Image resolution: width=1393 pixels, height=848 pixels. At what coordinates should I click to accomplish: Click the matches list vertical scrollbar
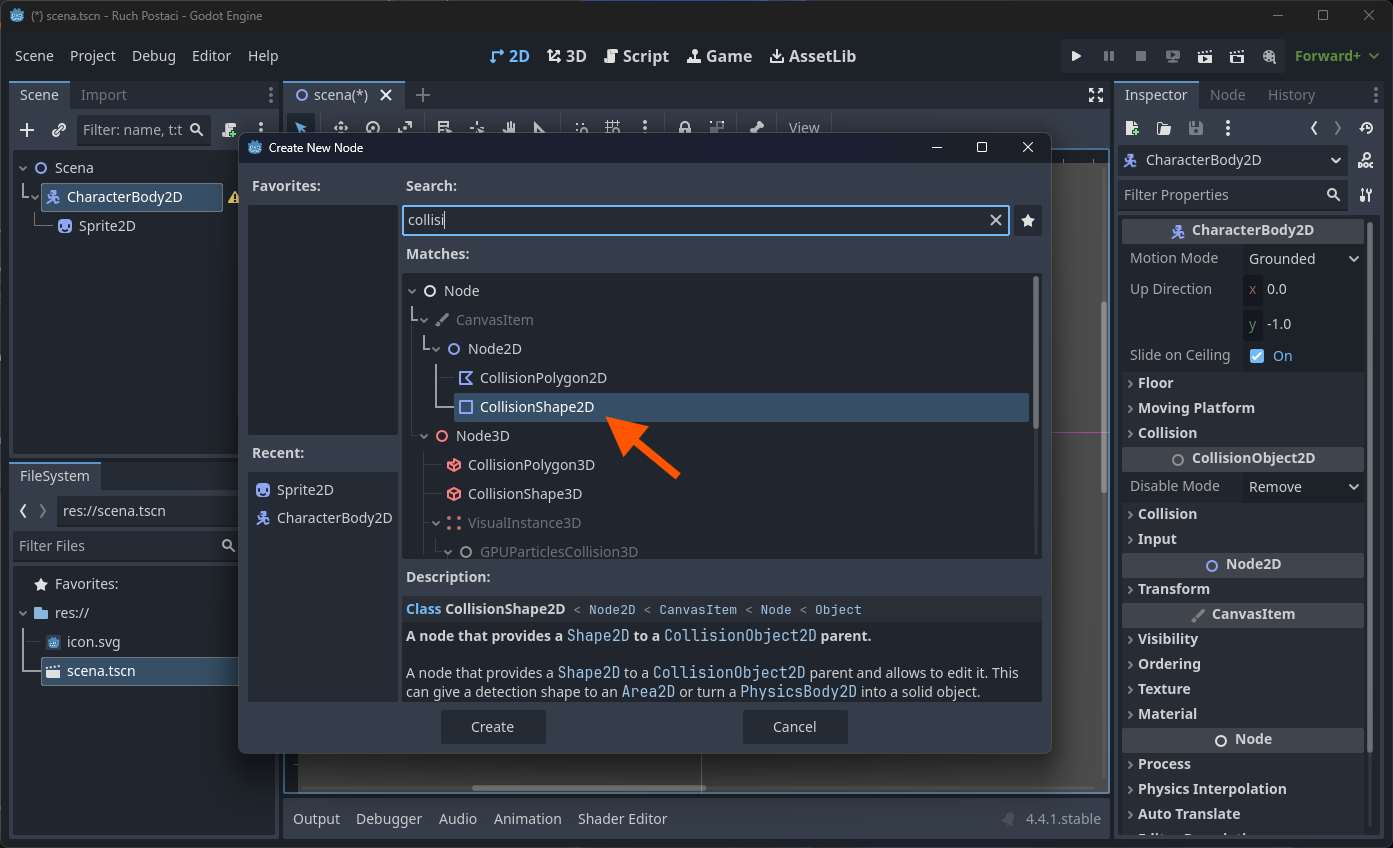[1035, 352]
